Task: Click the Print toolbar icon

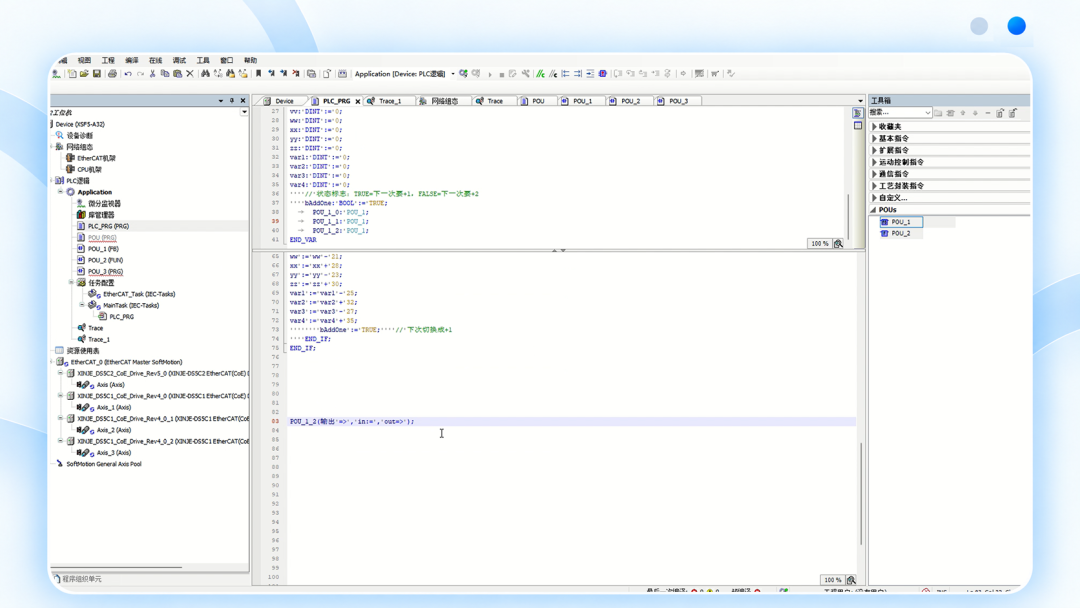Action: (112, 74)
